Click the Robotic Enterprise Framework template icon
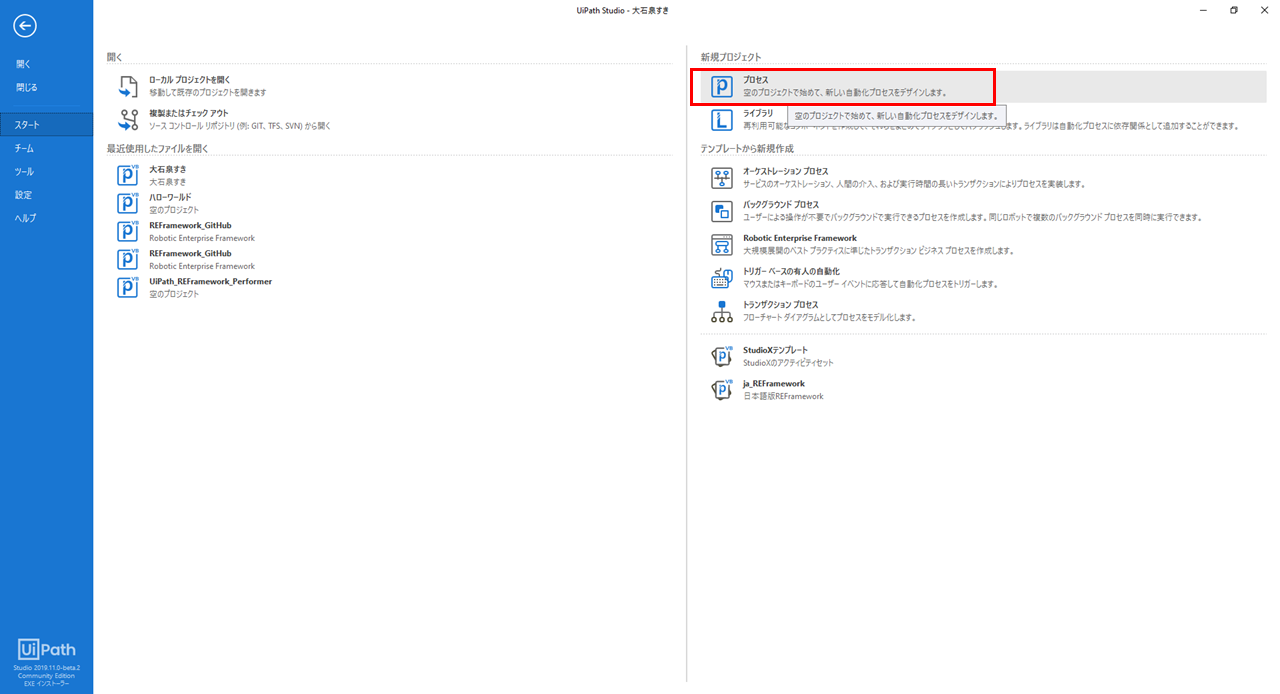 [x=722, y=244]
